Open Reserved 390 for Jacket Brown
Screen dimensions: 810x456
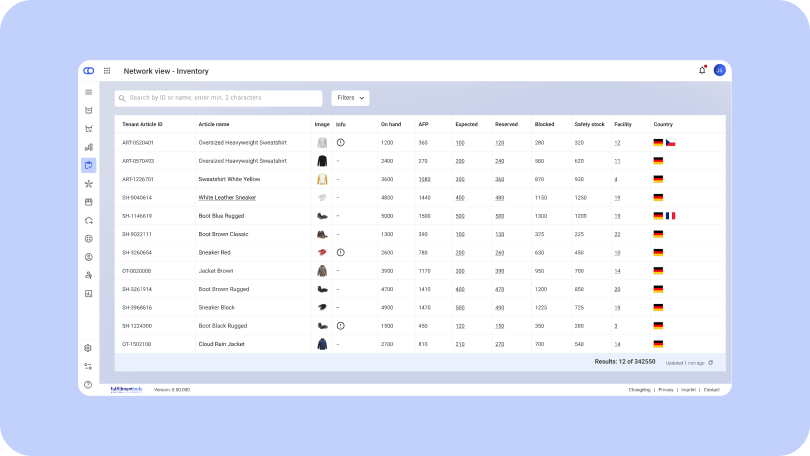(500, 271)
